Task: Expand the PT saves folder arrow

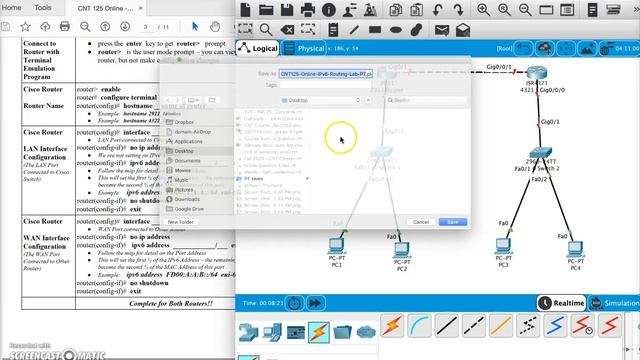Action: tap(307, 179)
